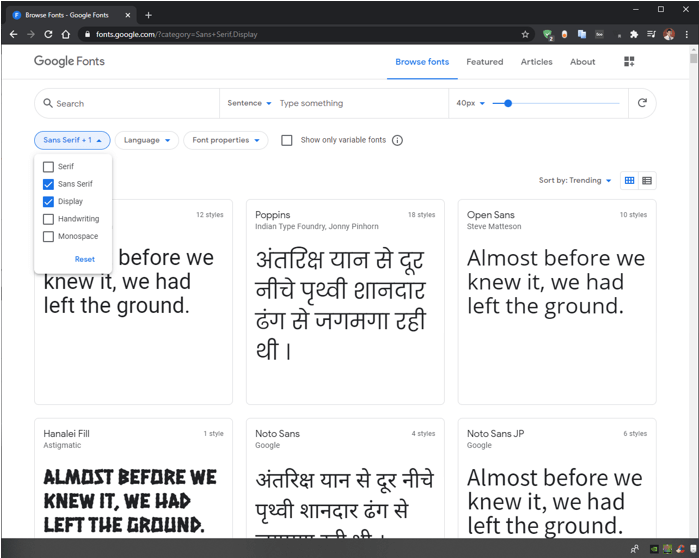This screenshot has height=558, width=699.
Task: Select the Browse fonts tab
Action: (x=422, y=62)
